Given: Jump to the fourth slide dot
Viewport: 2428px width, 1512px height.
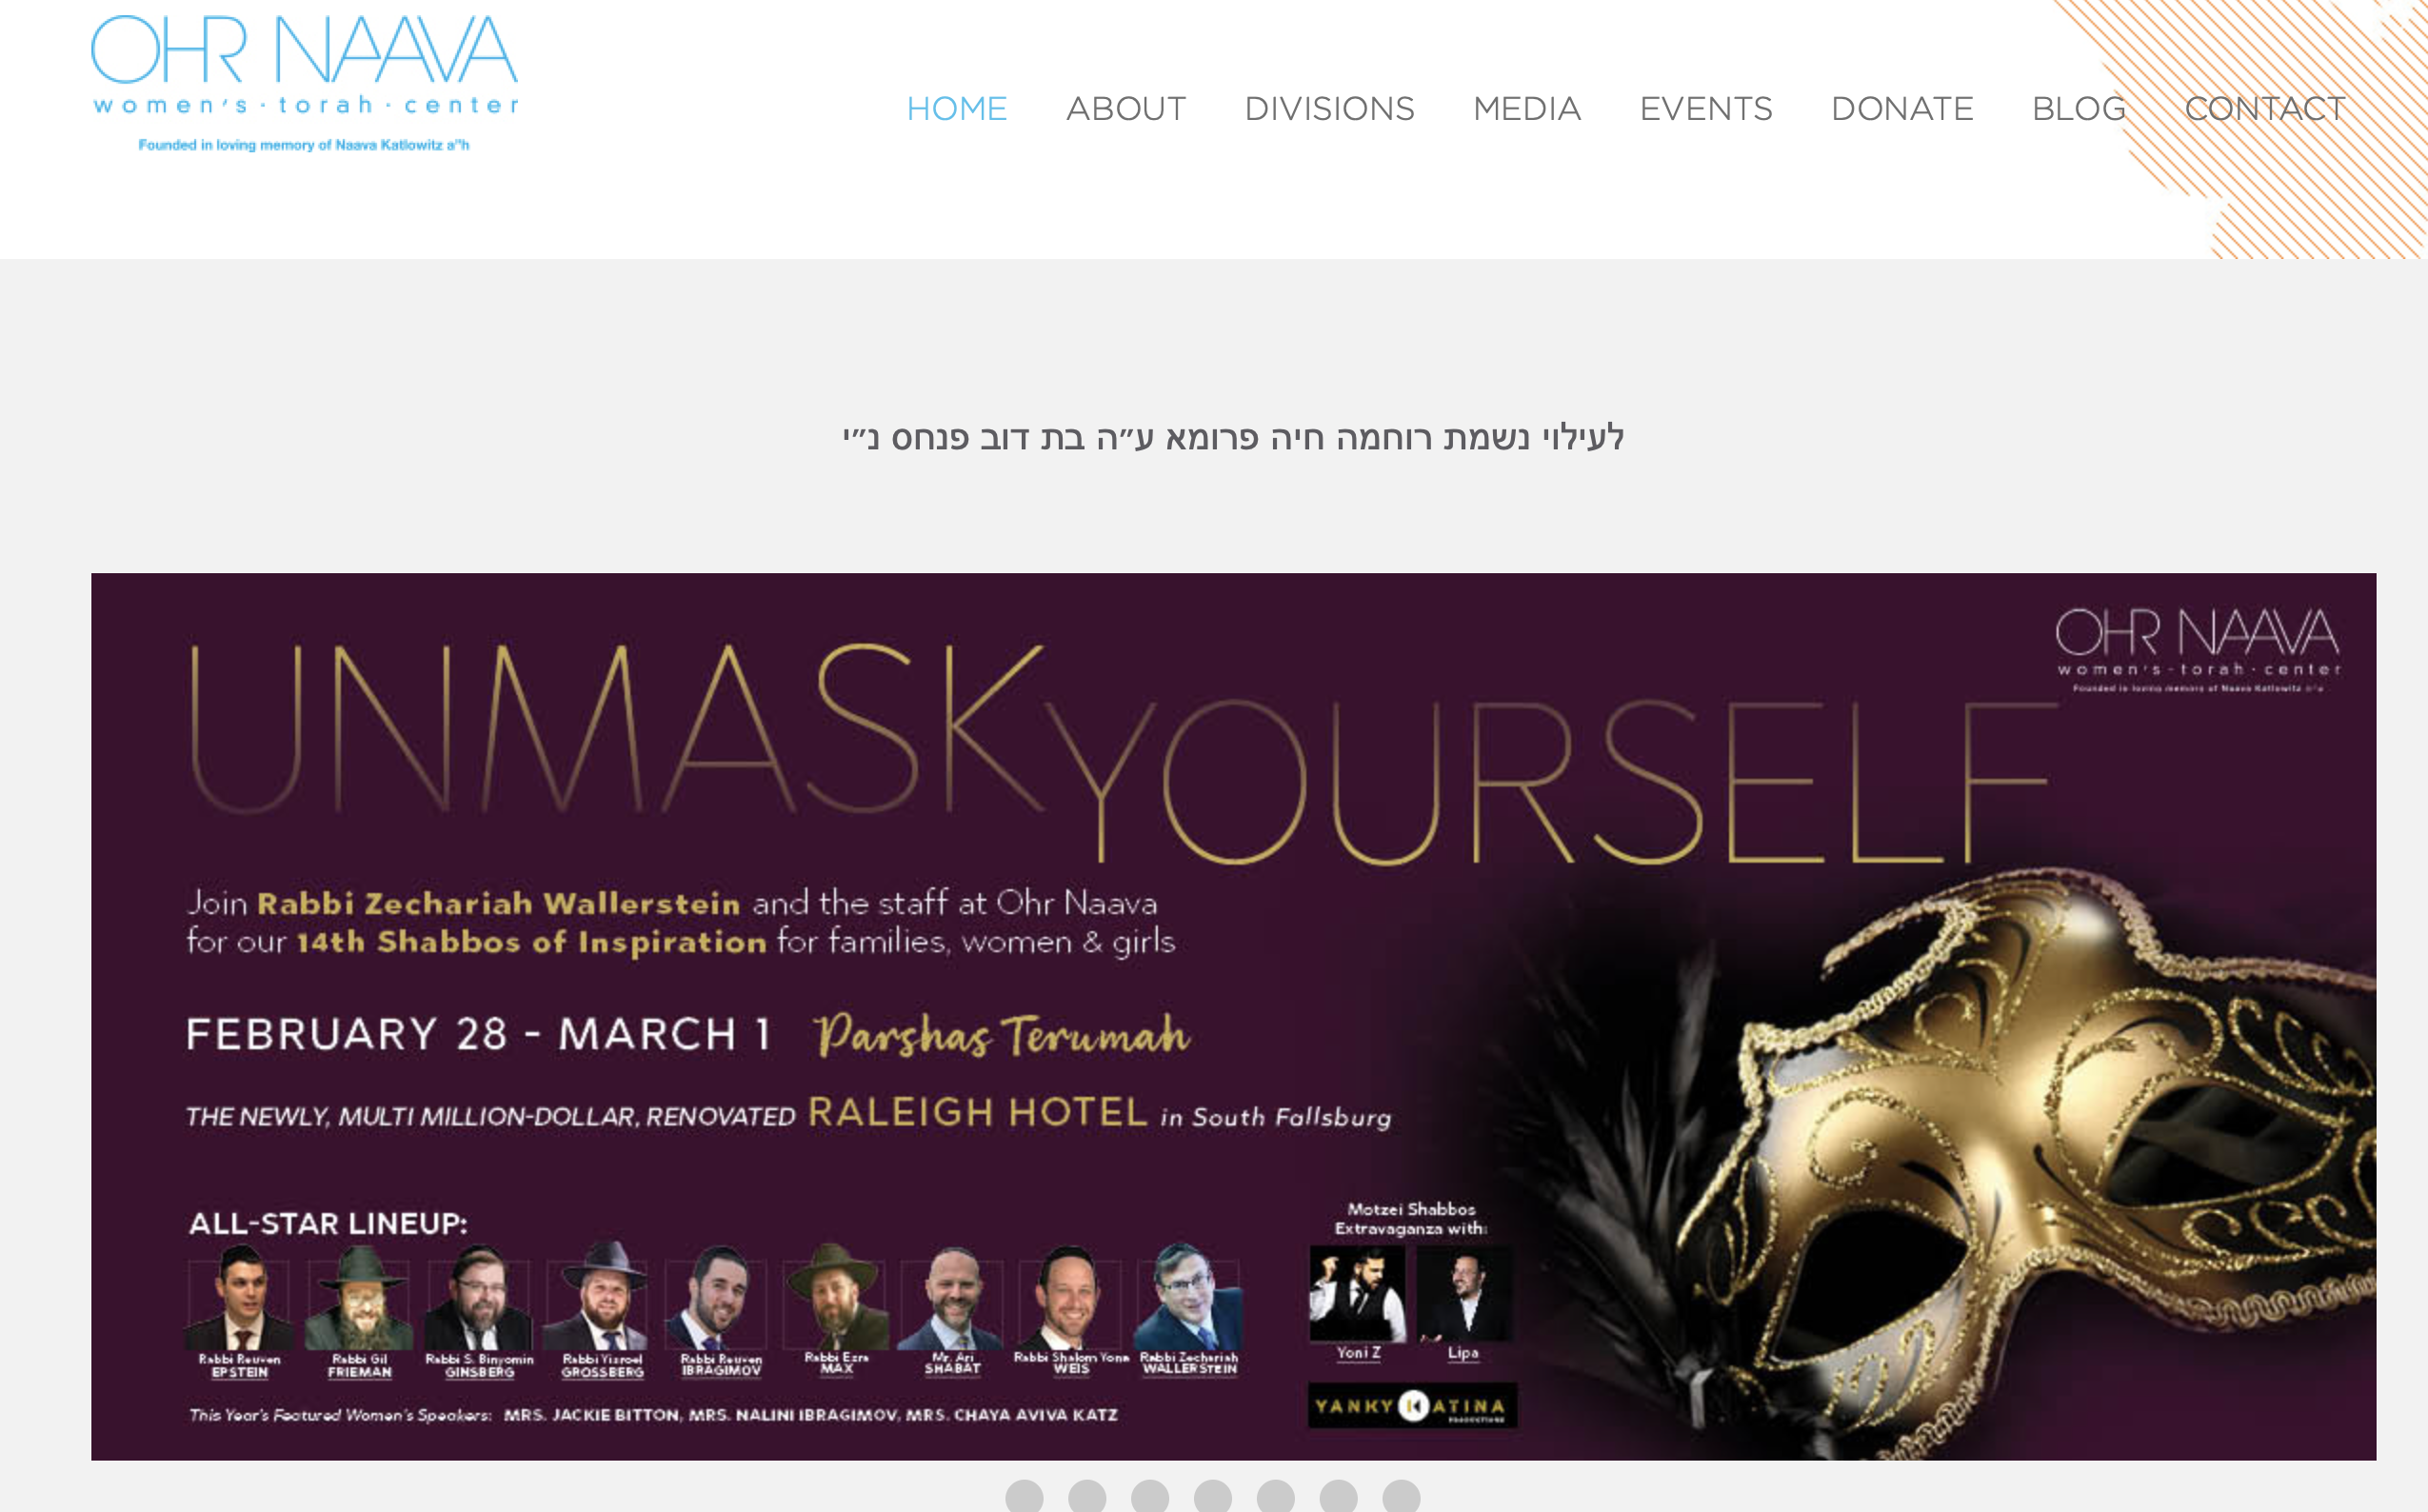Looking at the screenshot, I should (x=1213, y=1497).
